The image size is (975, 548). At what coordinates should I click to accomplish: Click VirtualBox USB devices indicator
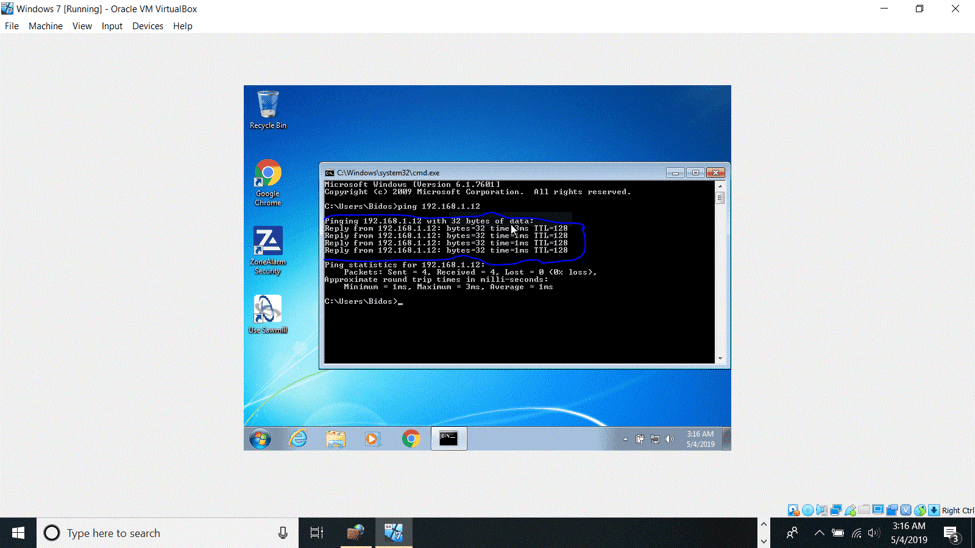[850, 510]
